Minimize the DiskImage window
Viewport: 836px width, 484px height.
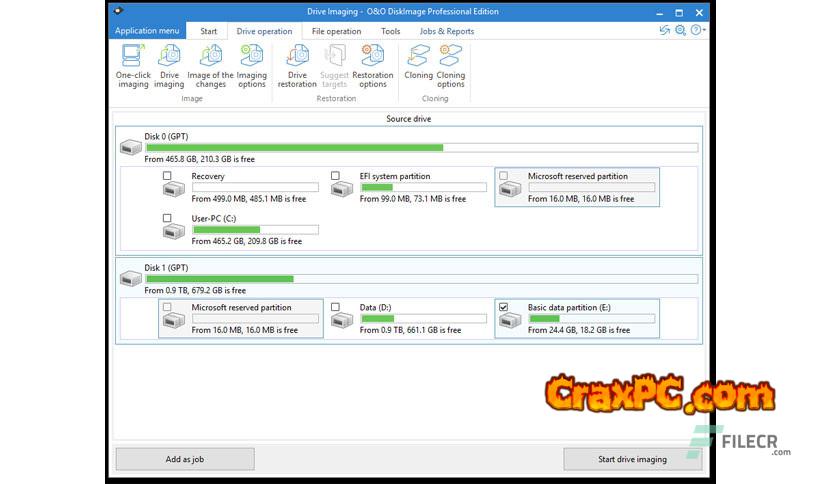(660, 12)
